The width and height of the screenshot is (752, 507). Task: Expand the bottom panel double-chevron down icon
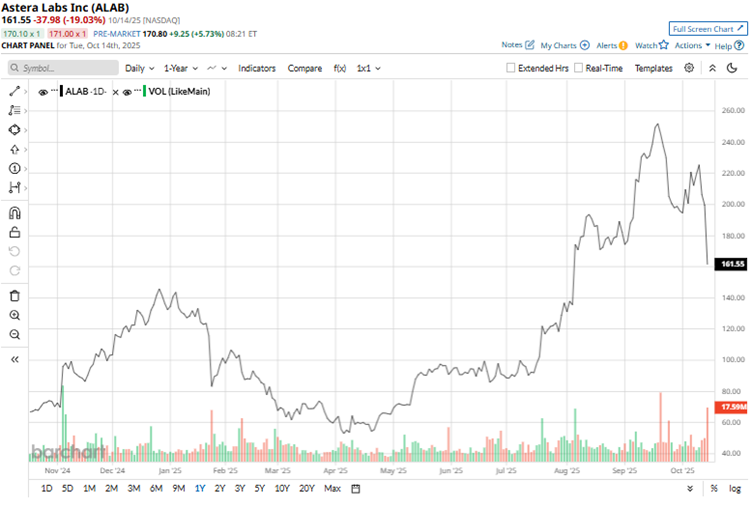pyautogui.click(x=690, y=488)
